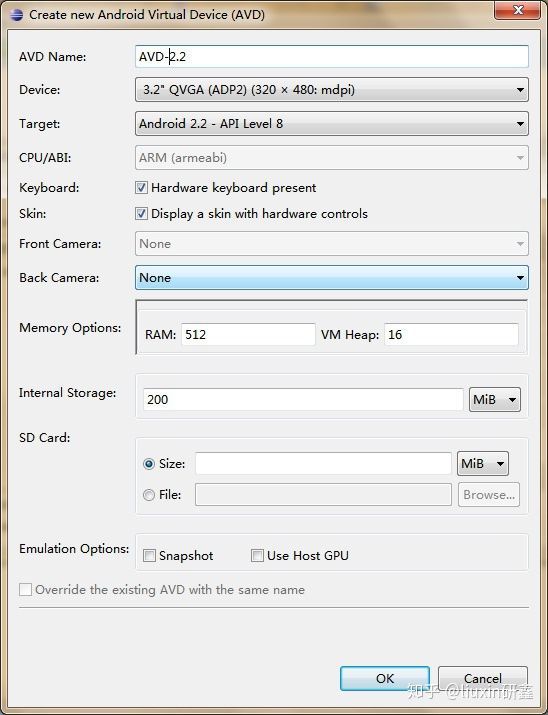Select the SD Card File radio button
The height and width of the screenshot is (715, 548).
(x=149, y=495)
